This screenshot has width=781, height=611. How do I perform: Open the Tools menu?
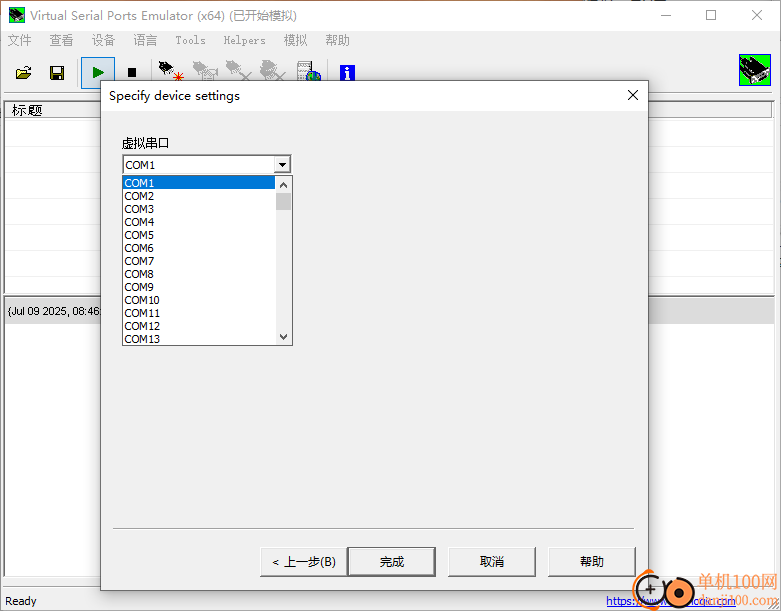(190, 40)
